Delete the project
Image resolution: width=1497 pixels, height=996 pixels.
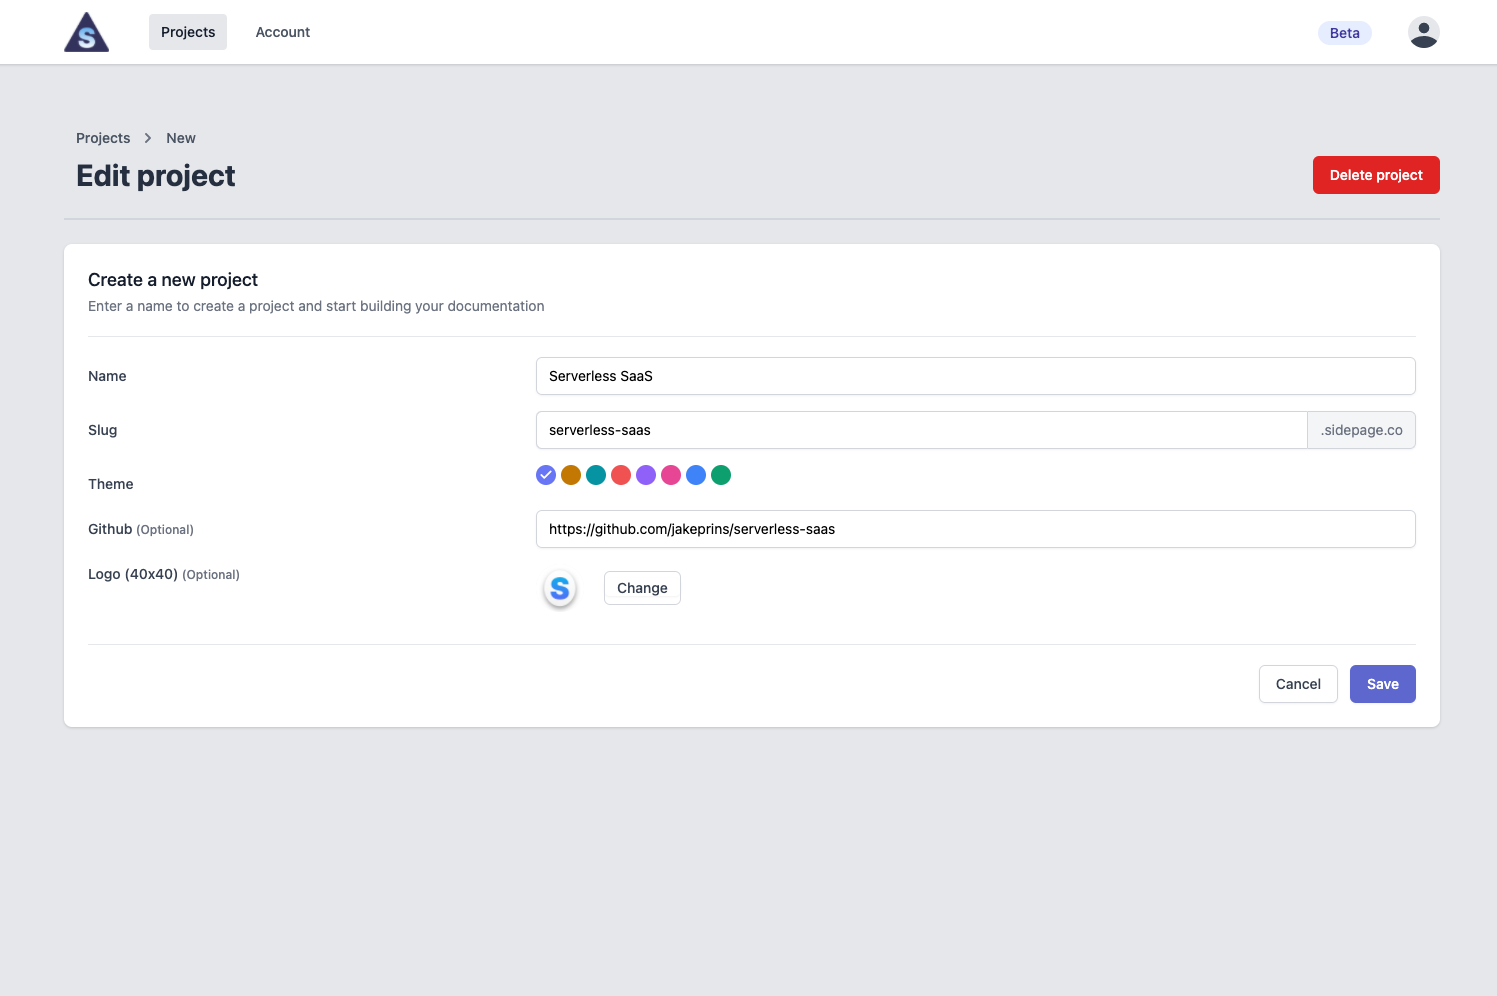[1376, 175]
